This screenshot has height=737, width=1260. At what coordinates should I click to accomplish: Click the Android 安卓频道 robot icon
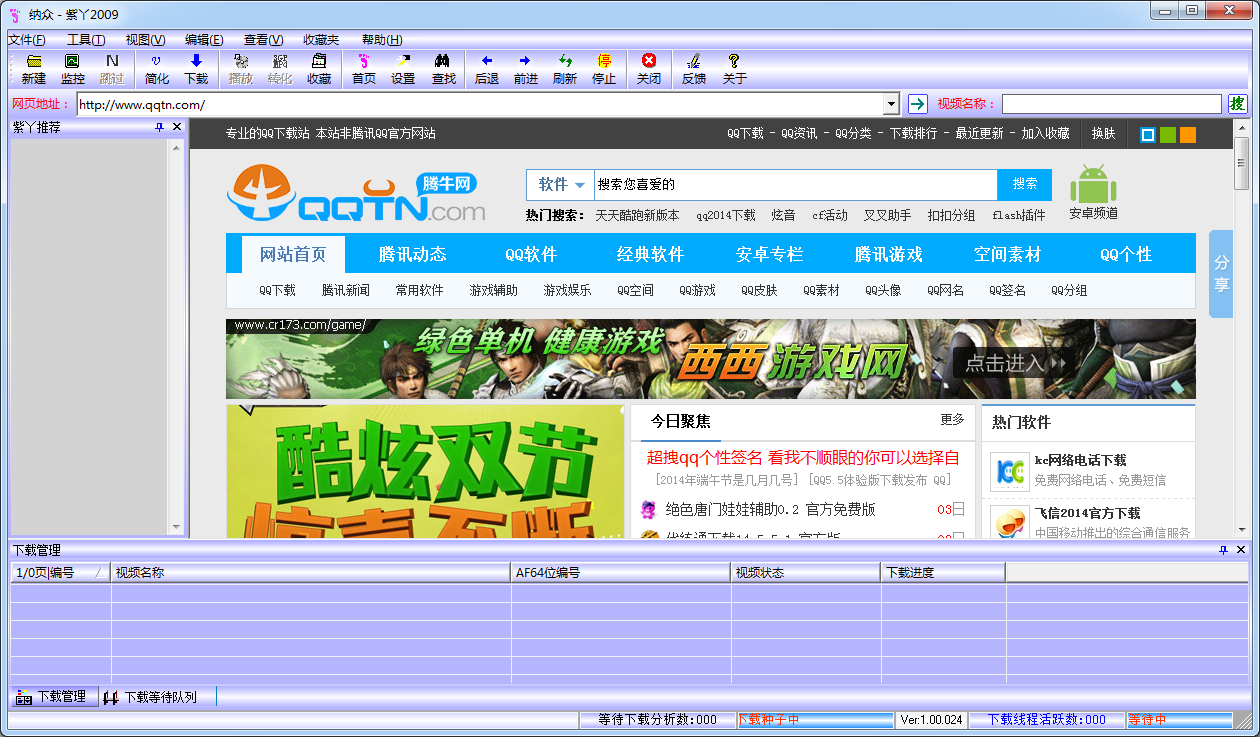click(x=1093, y=183)
